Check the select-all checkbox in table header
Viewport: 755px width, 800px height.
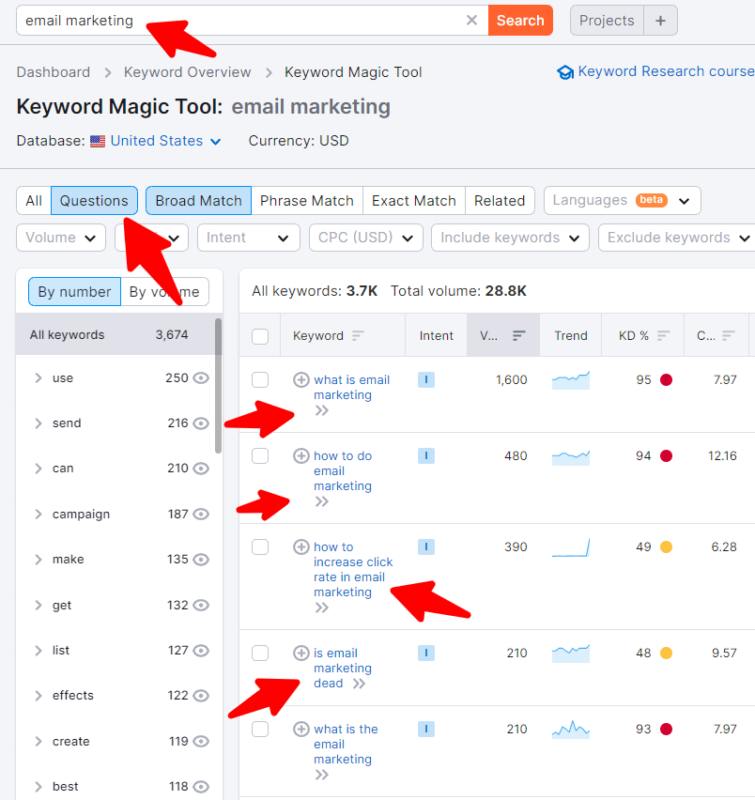(260, 336)
